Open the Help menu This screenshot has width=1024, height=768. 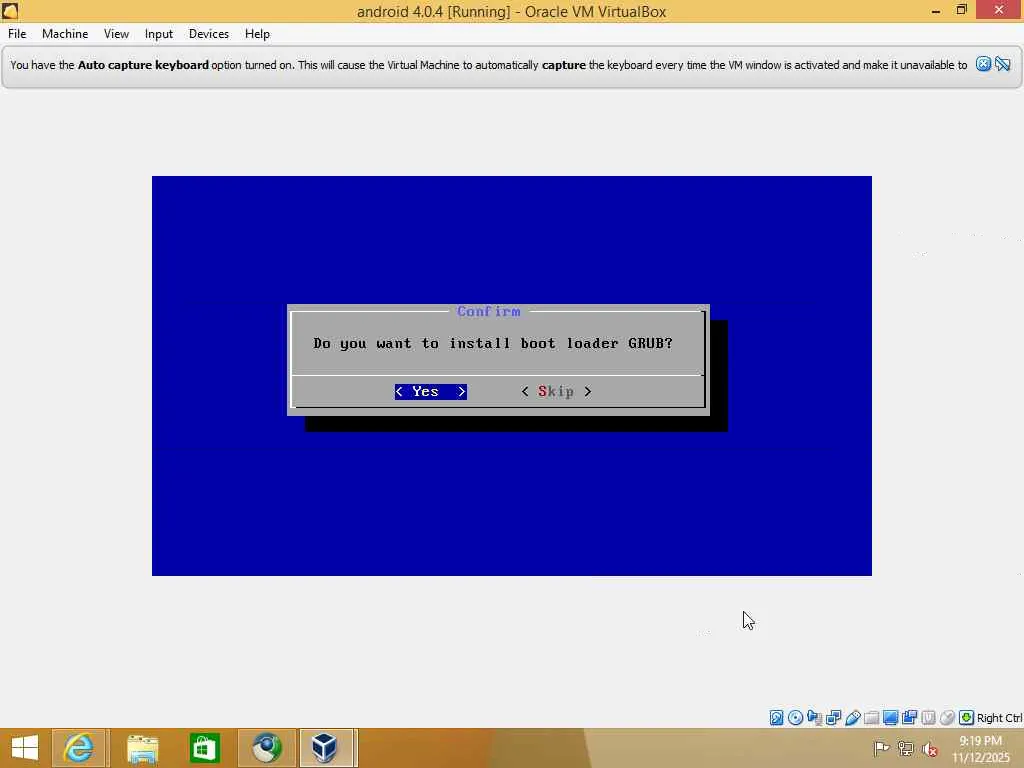pos(257,34)
